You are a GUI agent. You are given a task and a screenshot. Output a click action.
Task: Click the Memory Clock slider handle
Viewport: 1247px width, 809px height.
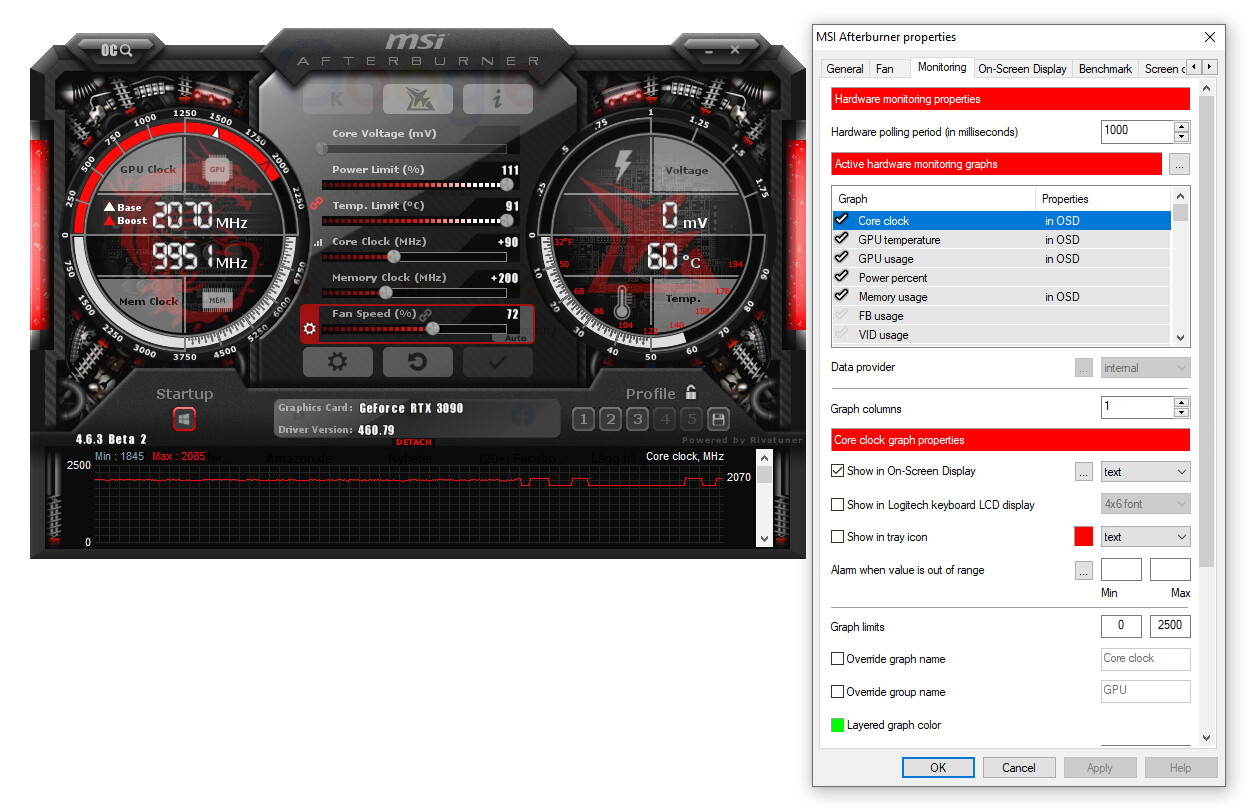(x=386, y=292)
